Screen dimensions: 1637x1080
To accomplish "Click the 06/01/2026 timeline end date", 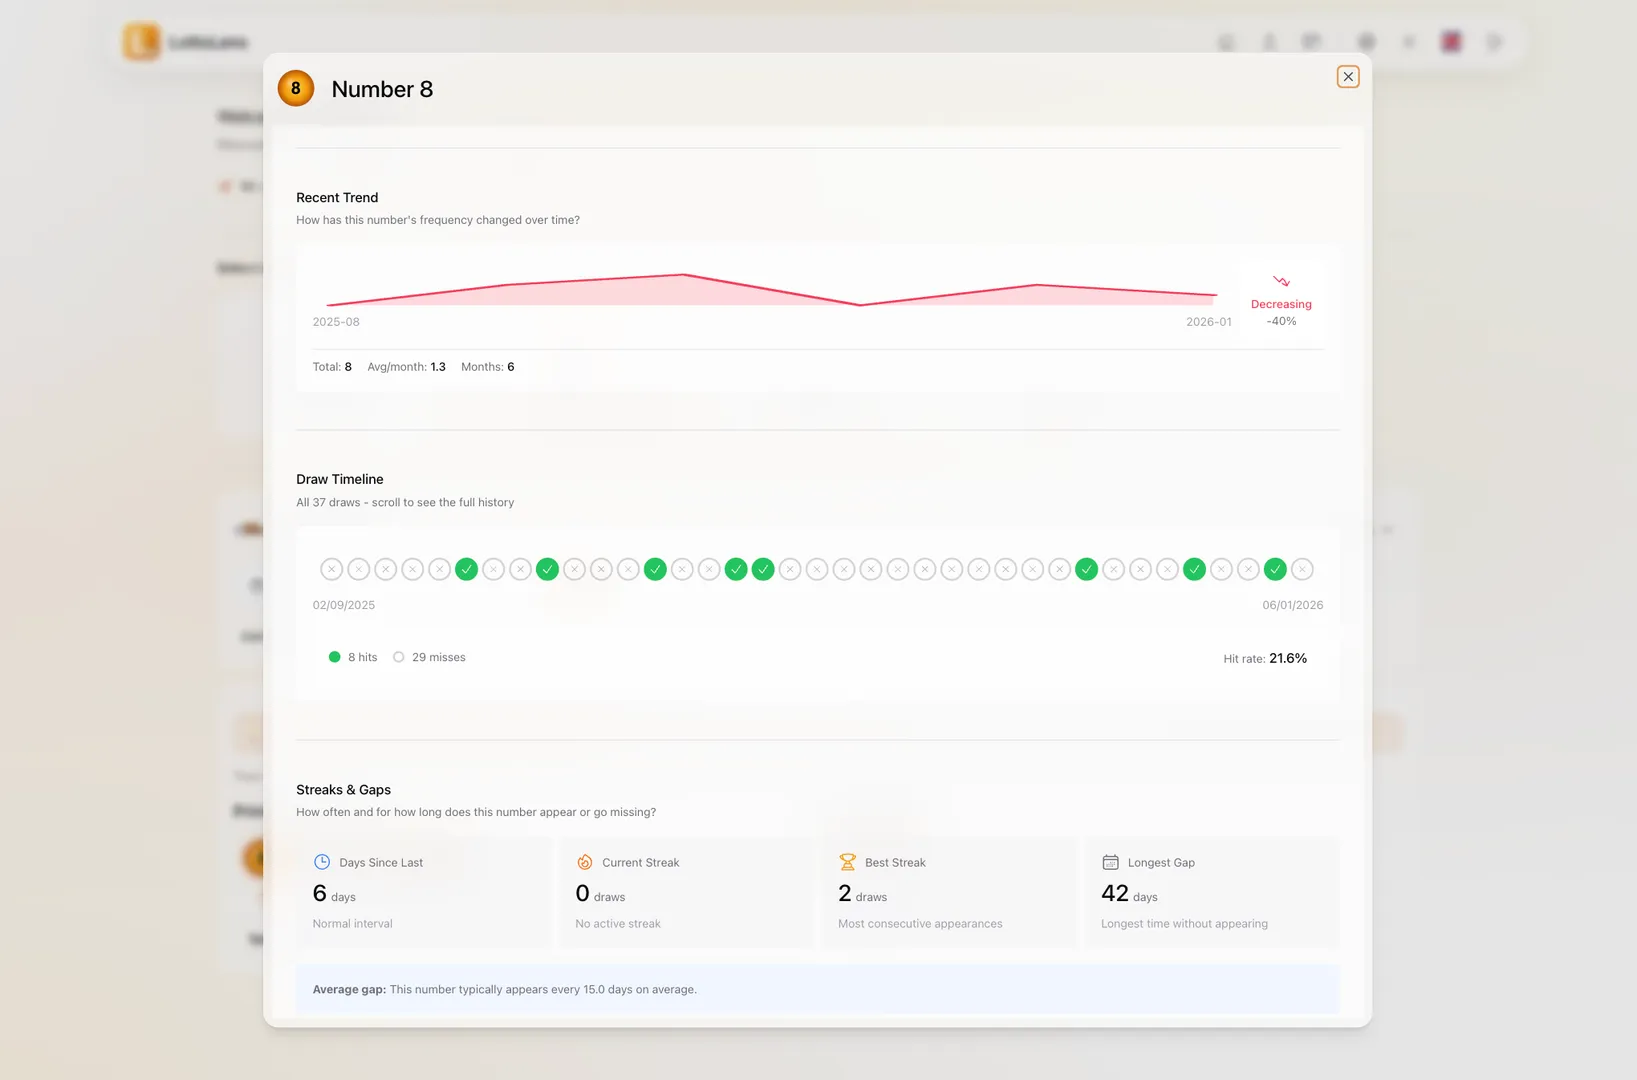I will (1292, 605).
